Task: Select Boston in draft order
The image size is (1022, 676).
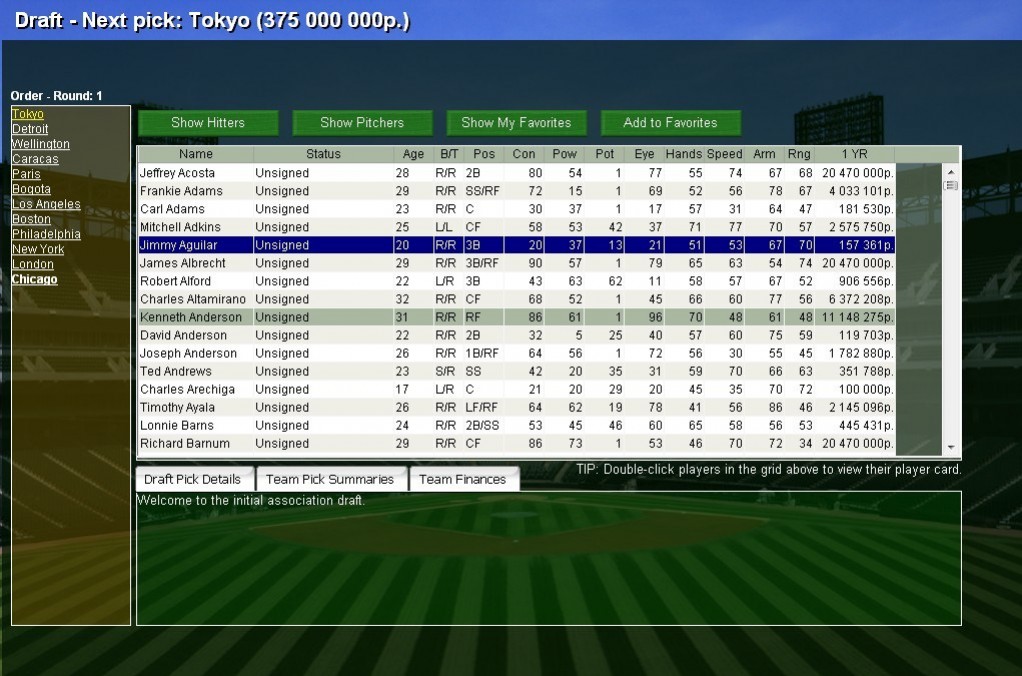Action: coord(31,219)
